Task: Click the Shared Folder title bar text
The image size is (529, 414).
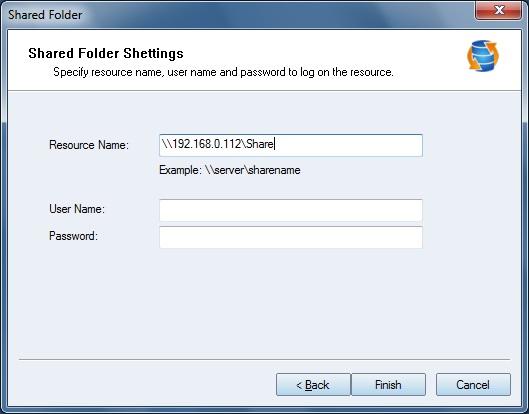Action: pyautogui.click(x=45, y=15)
